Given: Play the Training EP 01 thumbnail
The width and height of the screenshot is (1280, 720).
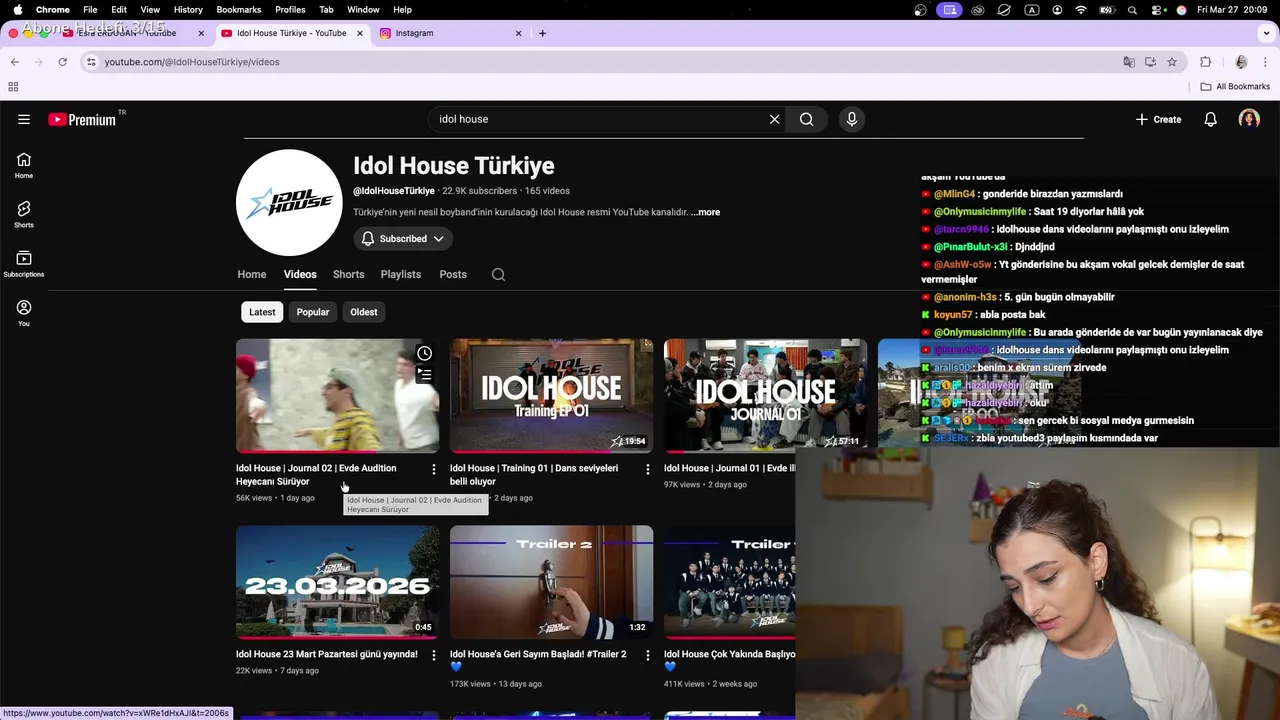Looking at the screenshot, I should (551, 395).
